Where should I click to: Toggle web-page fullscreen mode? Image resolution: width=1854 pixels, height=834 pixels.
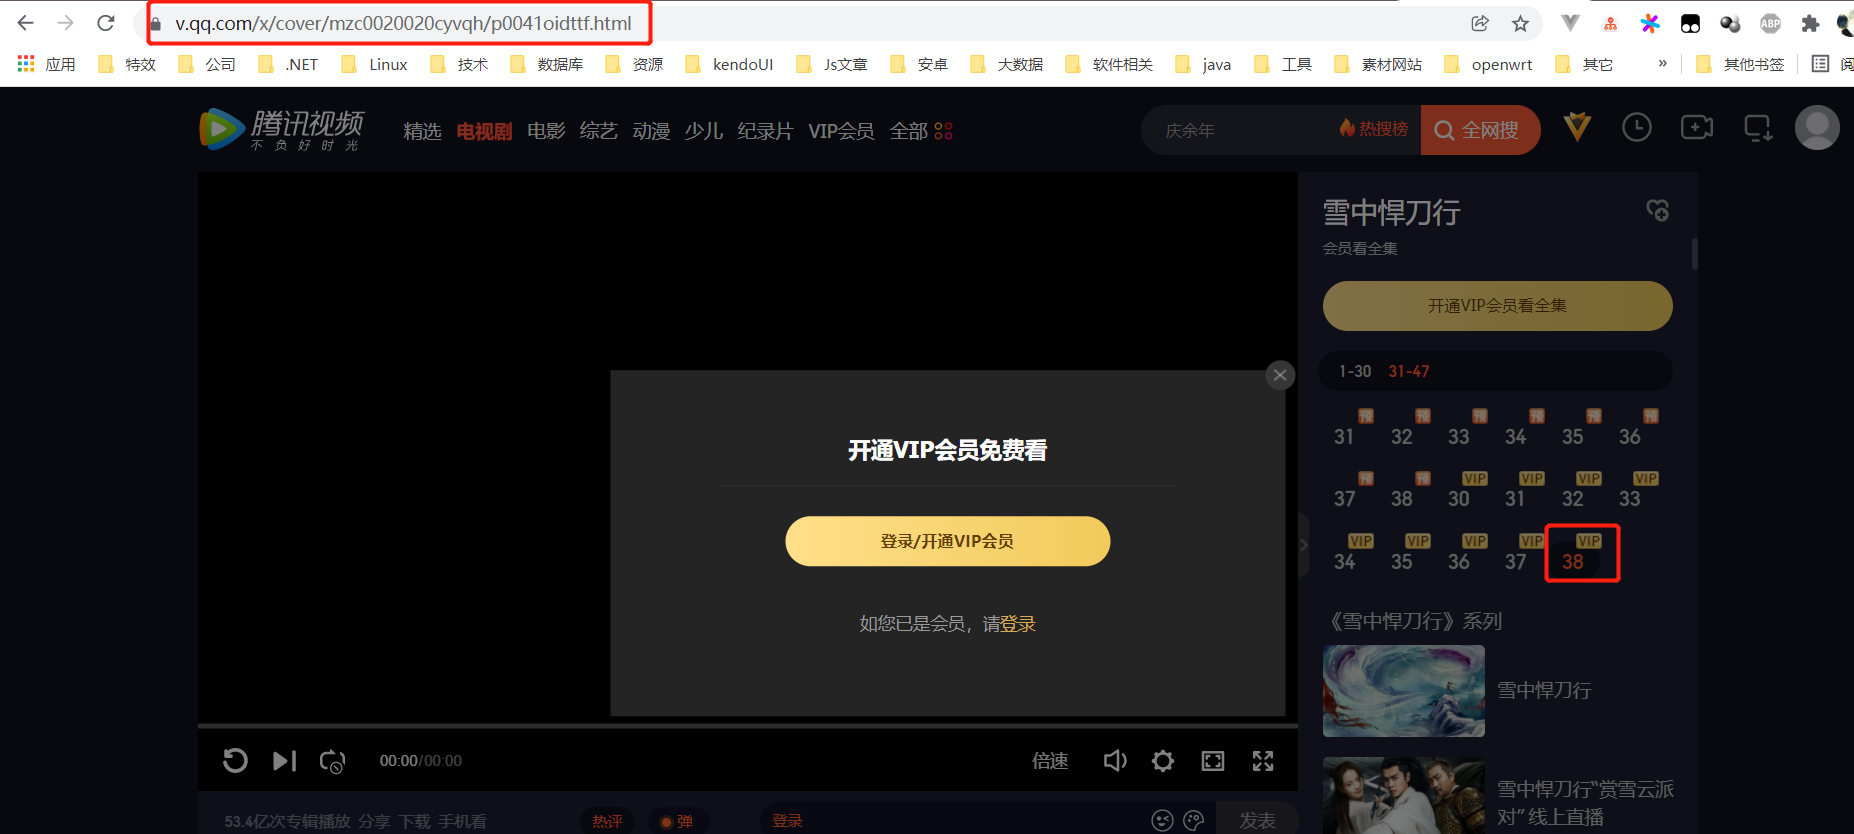(x=1213, y=761)
